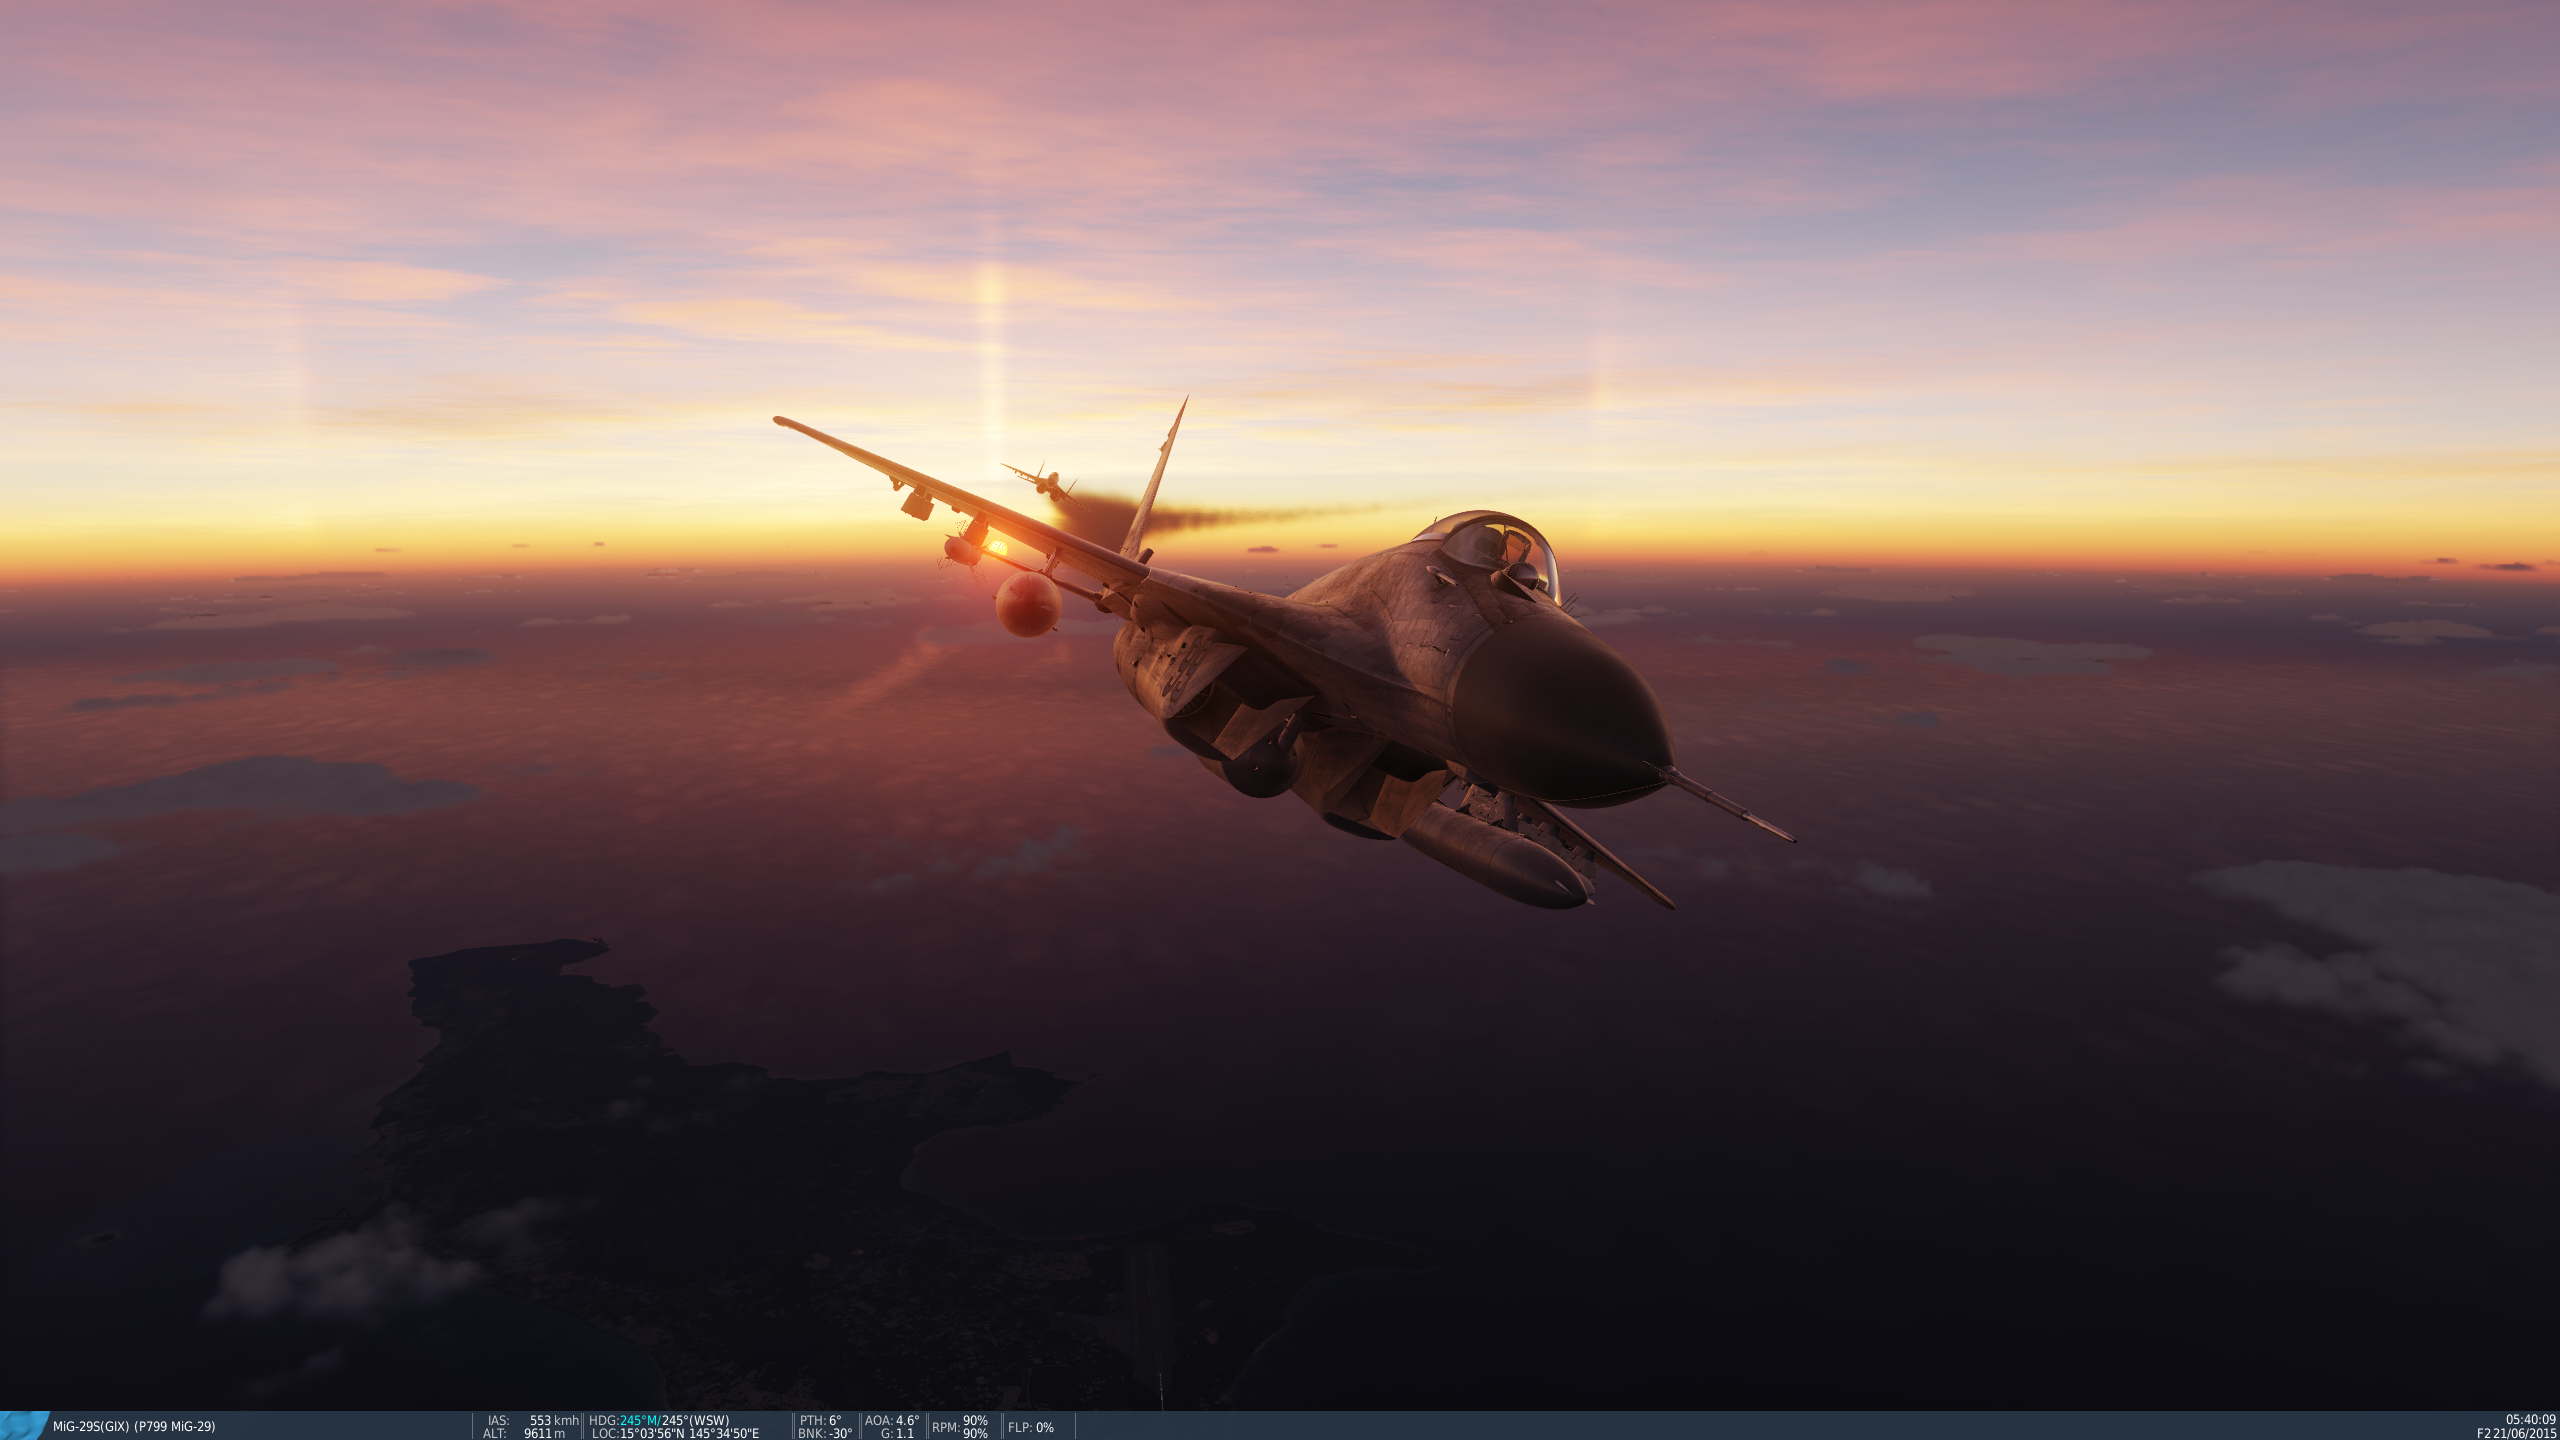
Task: Click the FLP 0% flaps readout
Action: tap(1031, 1427)
